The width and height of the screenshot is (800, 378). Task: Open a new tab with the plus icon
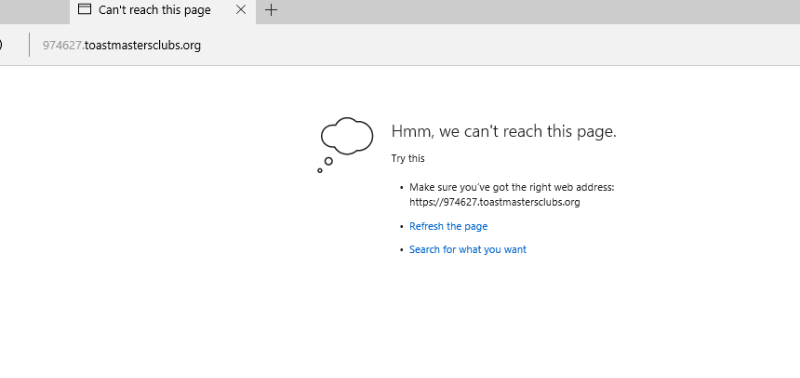[x=271, y=10]
